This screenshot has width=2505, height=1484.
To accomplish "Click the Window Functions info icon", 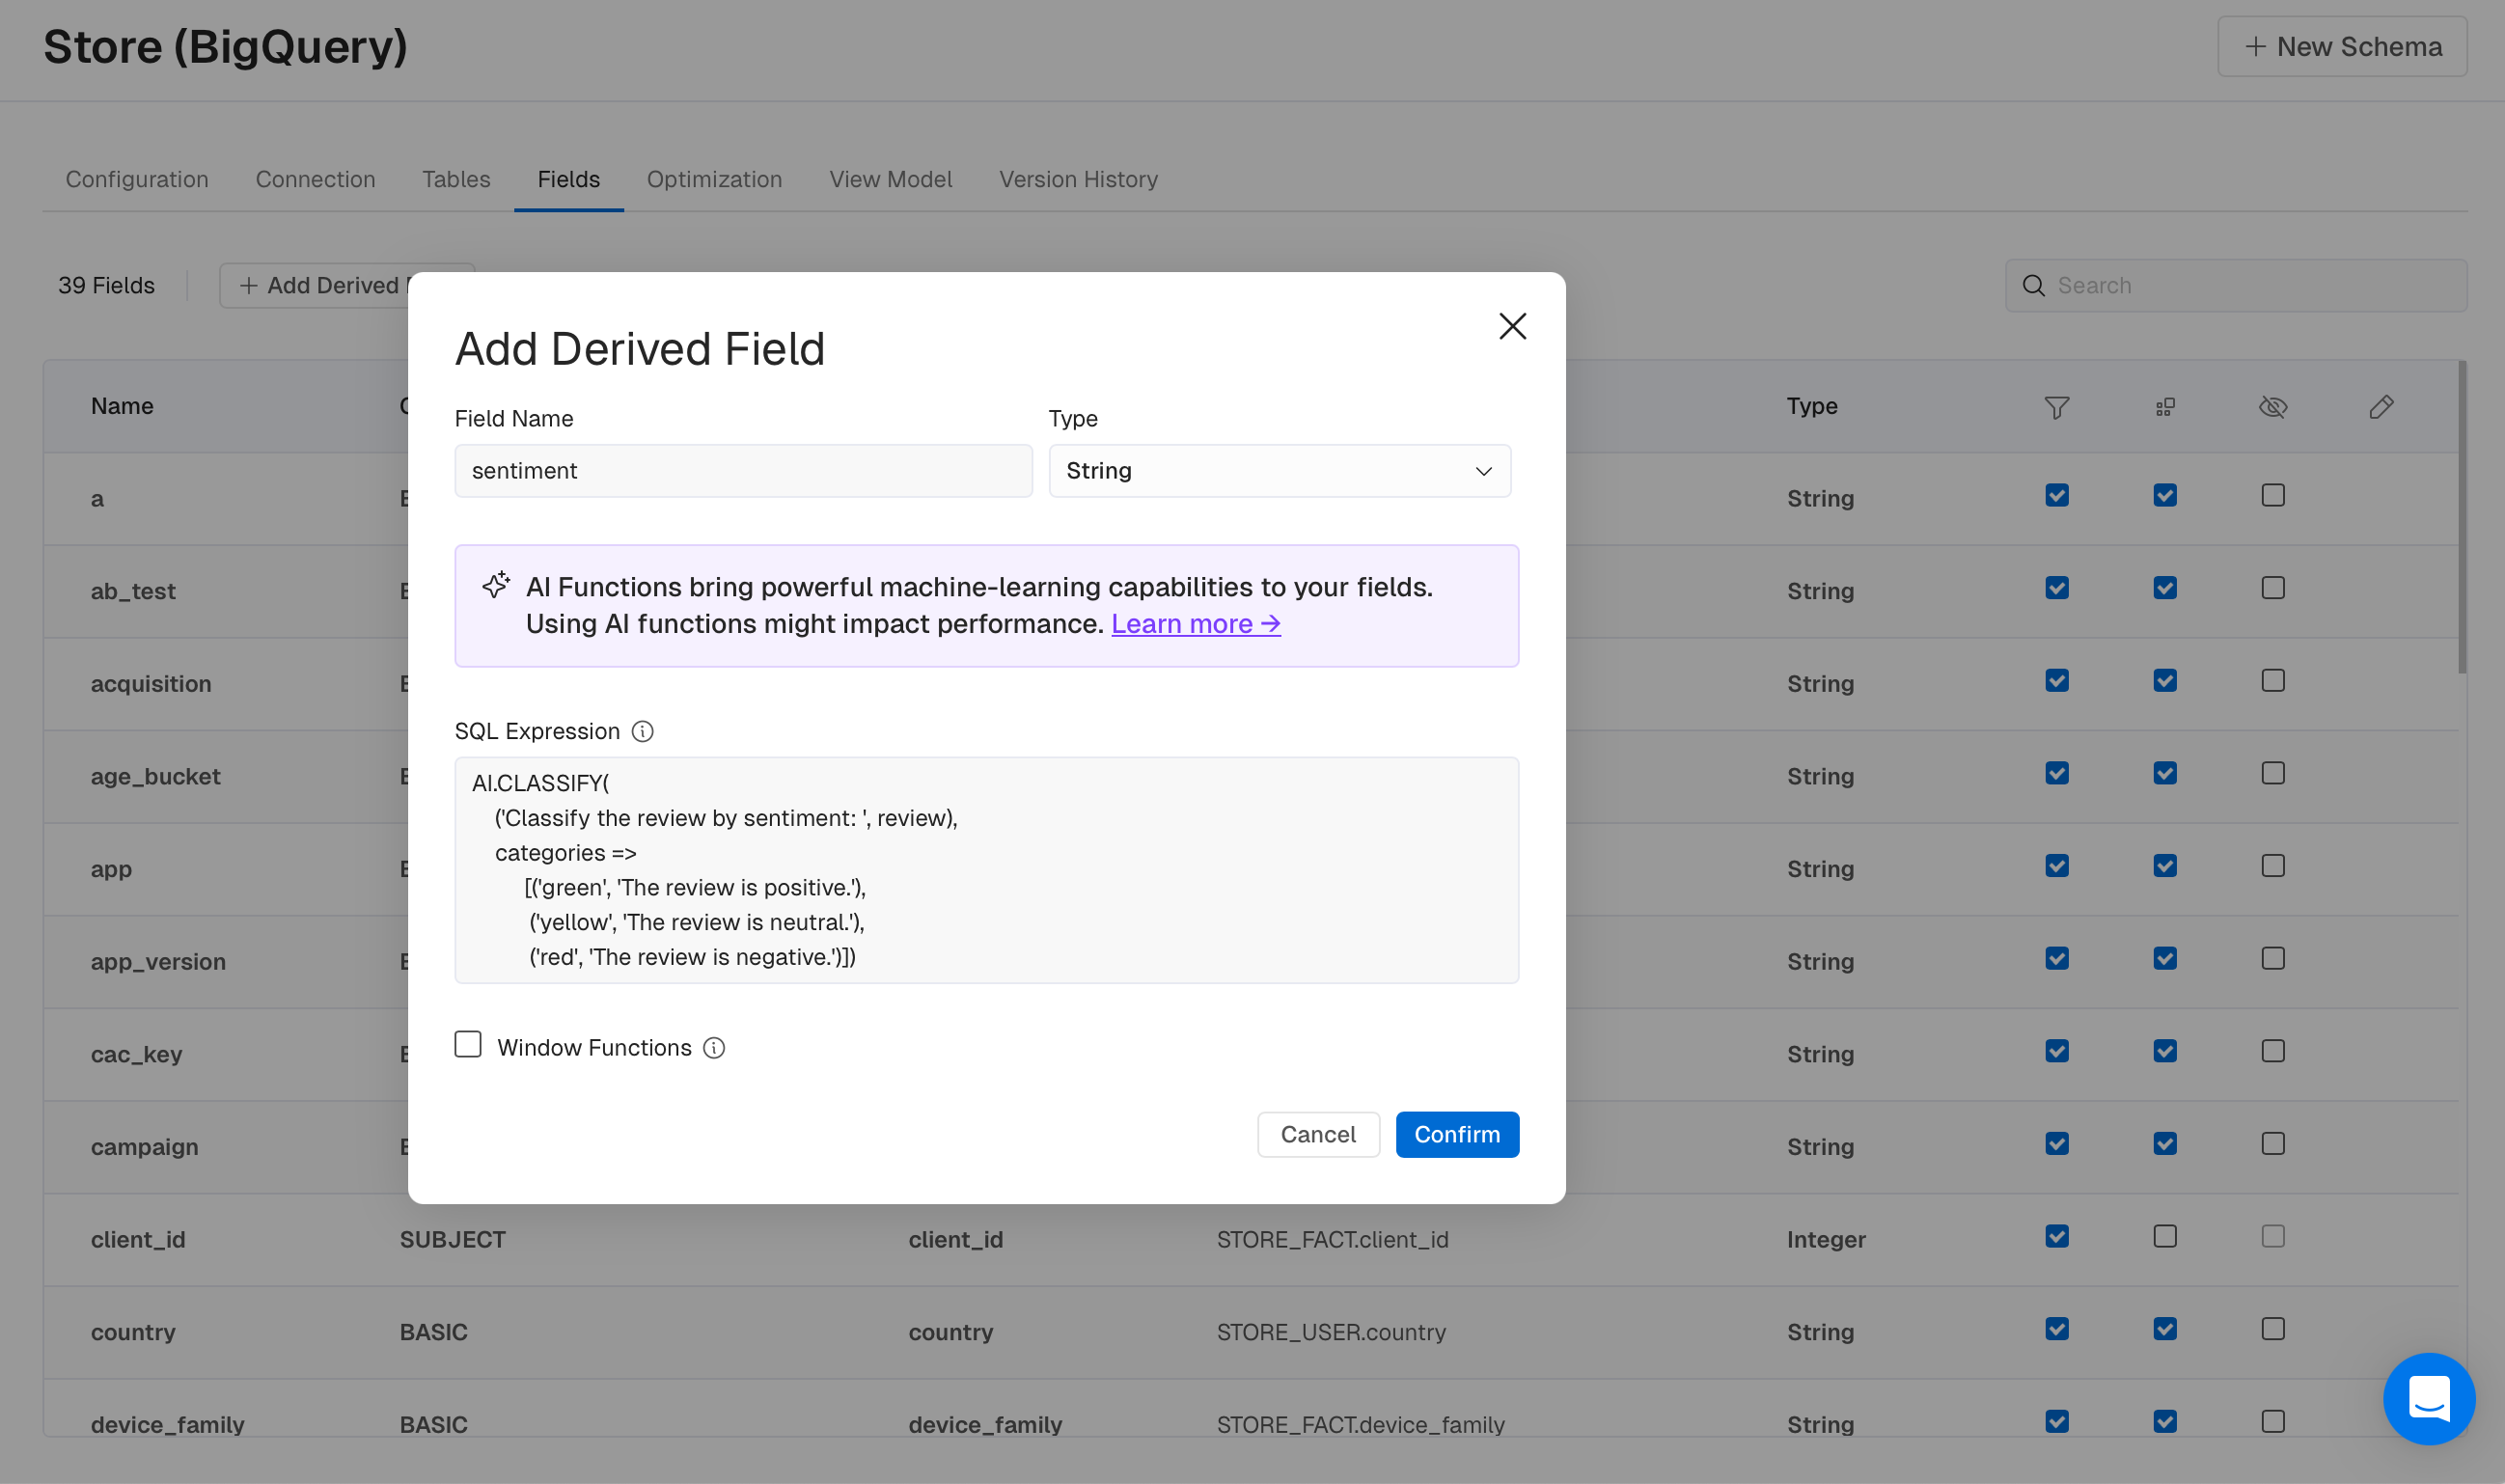I will pos(713,1048).
